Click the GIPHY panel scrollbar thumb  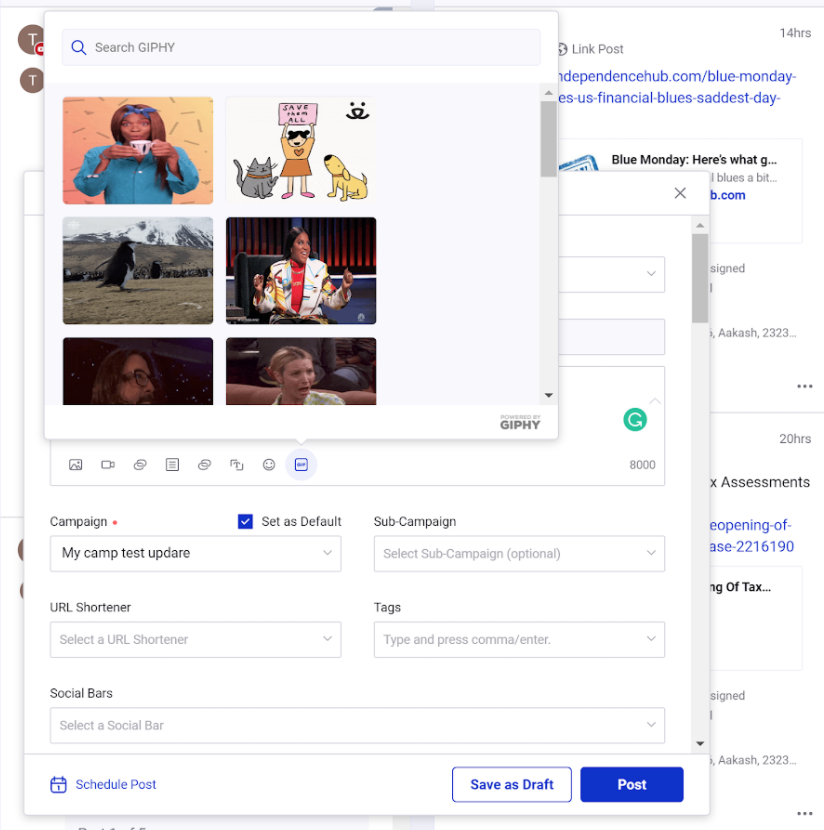click(549, 139)
